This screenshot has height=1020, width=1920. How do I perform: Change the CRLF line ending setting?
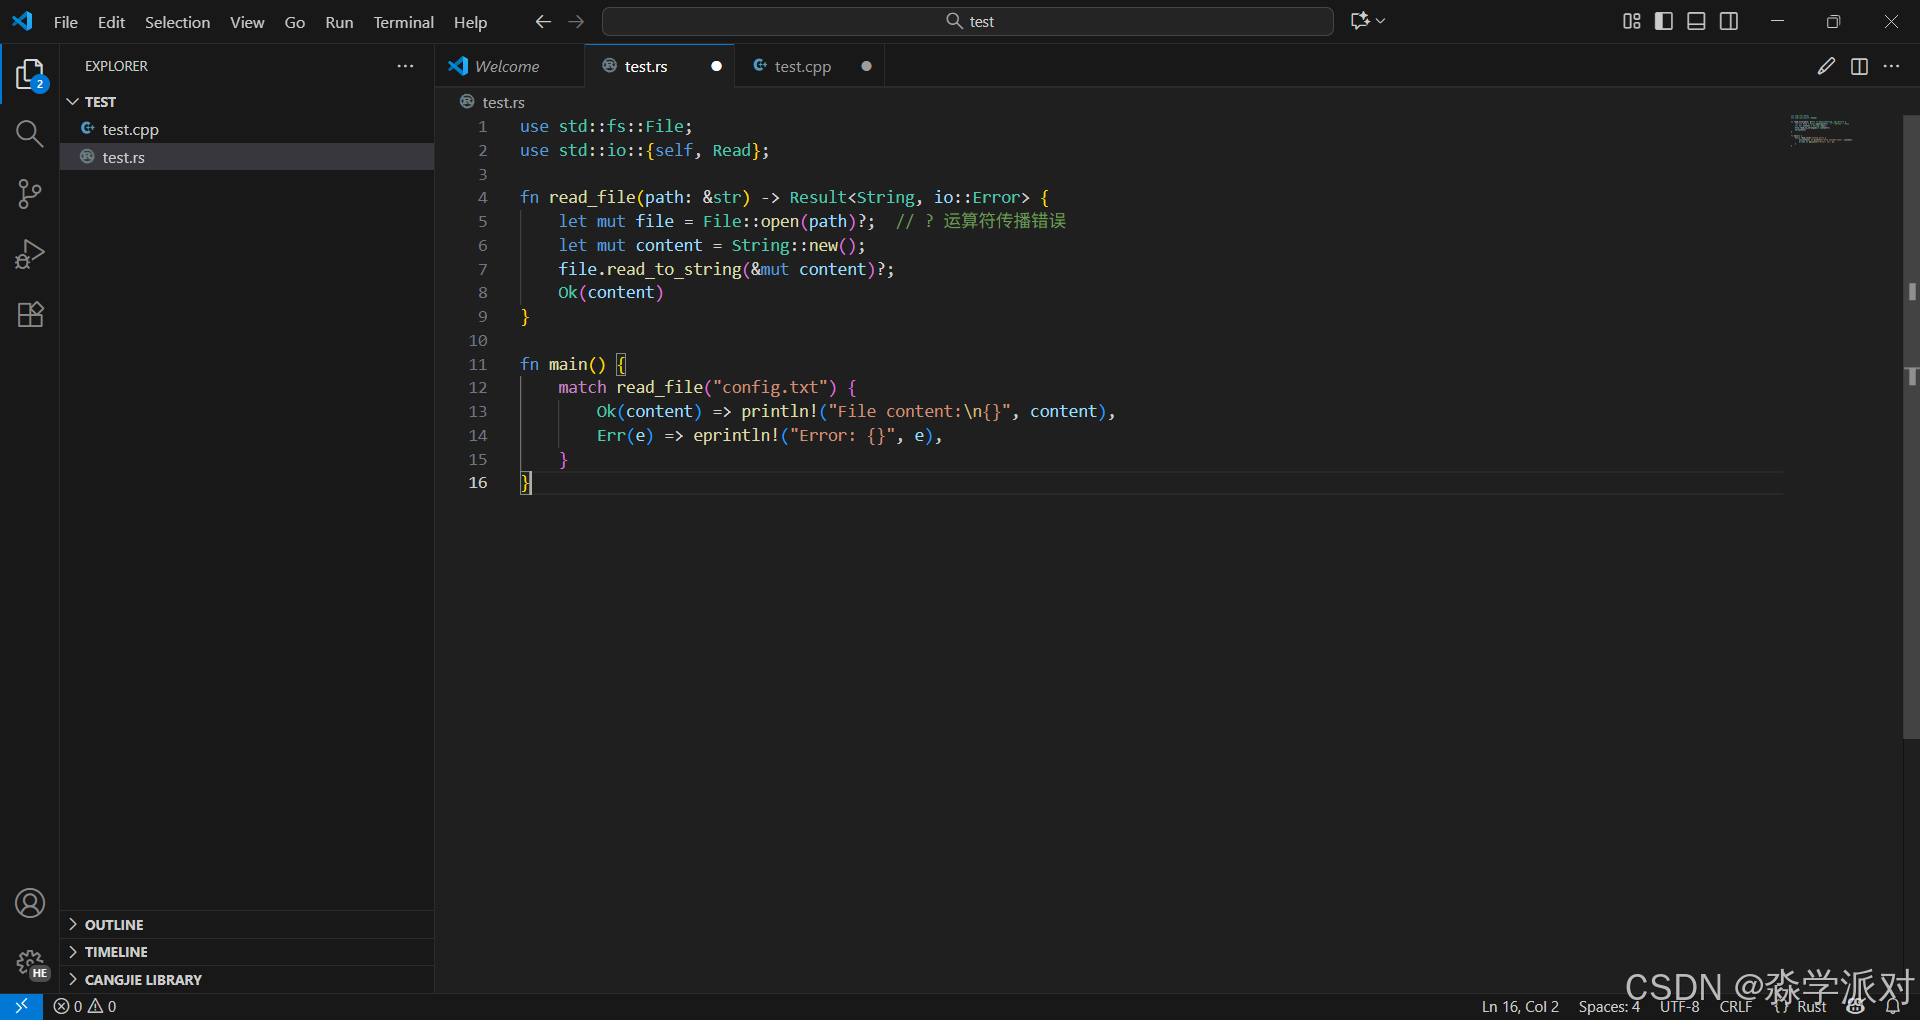(1735, 1006)
